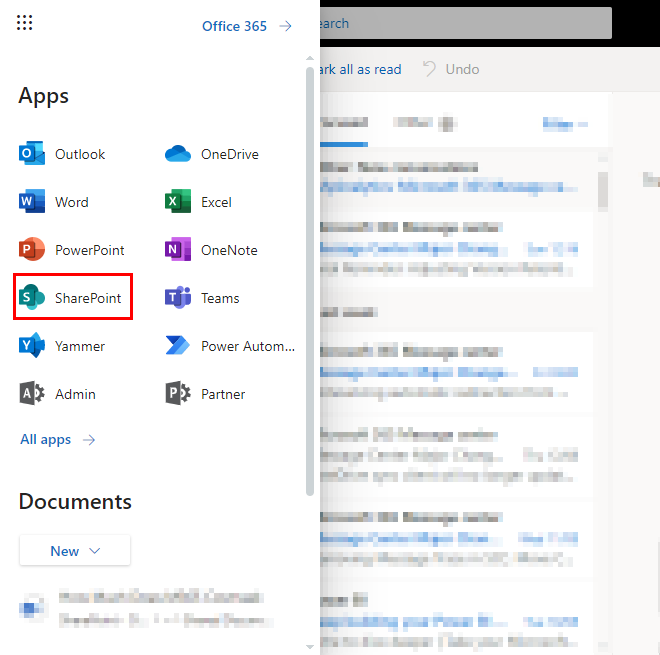Open the Office 365 link
The image size is (660, 655).
click(x=234, y=26)
